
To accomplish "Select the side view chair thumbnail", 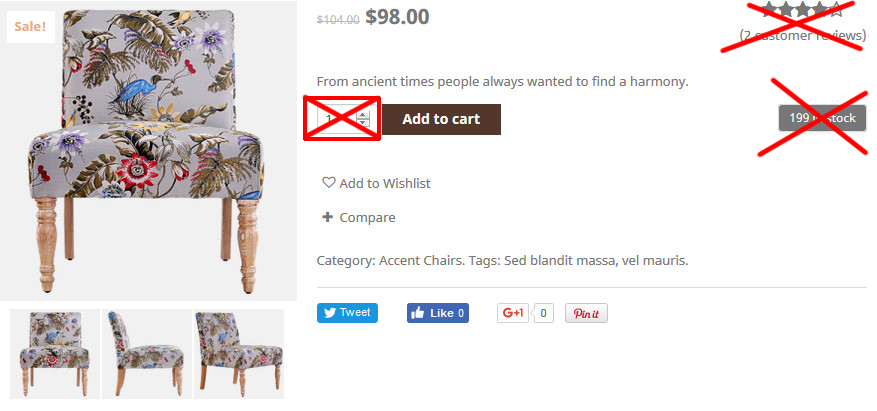I will [147, 354].
